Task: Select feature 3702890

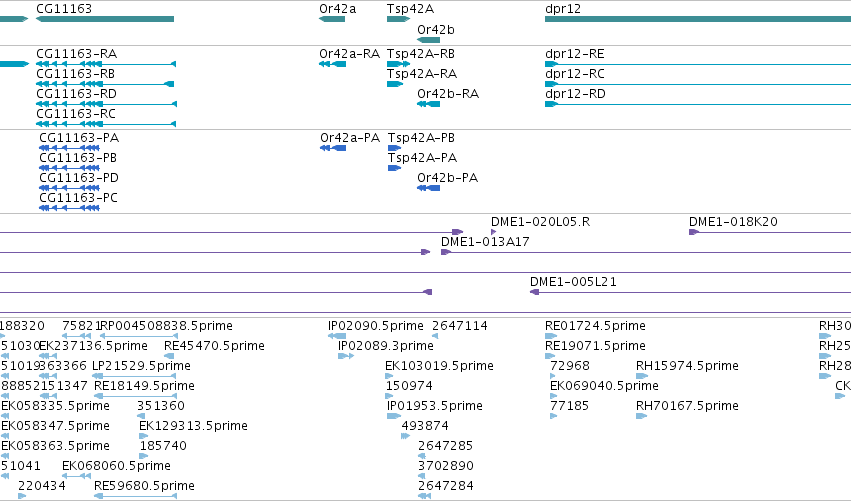Action: click(446, 467)
